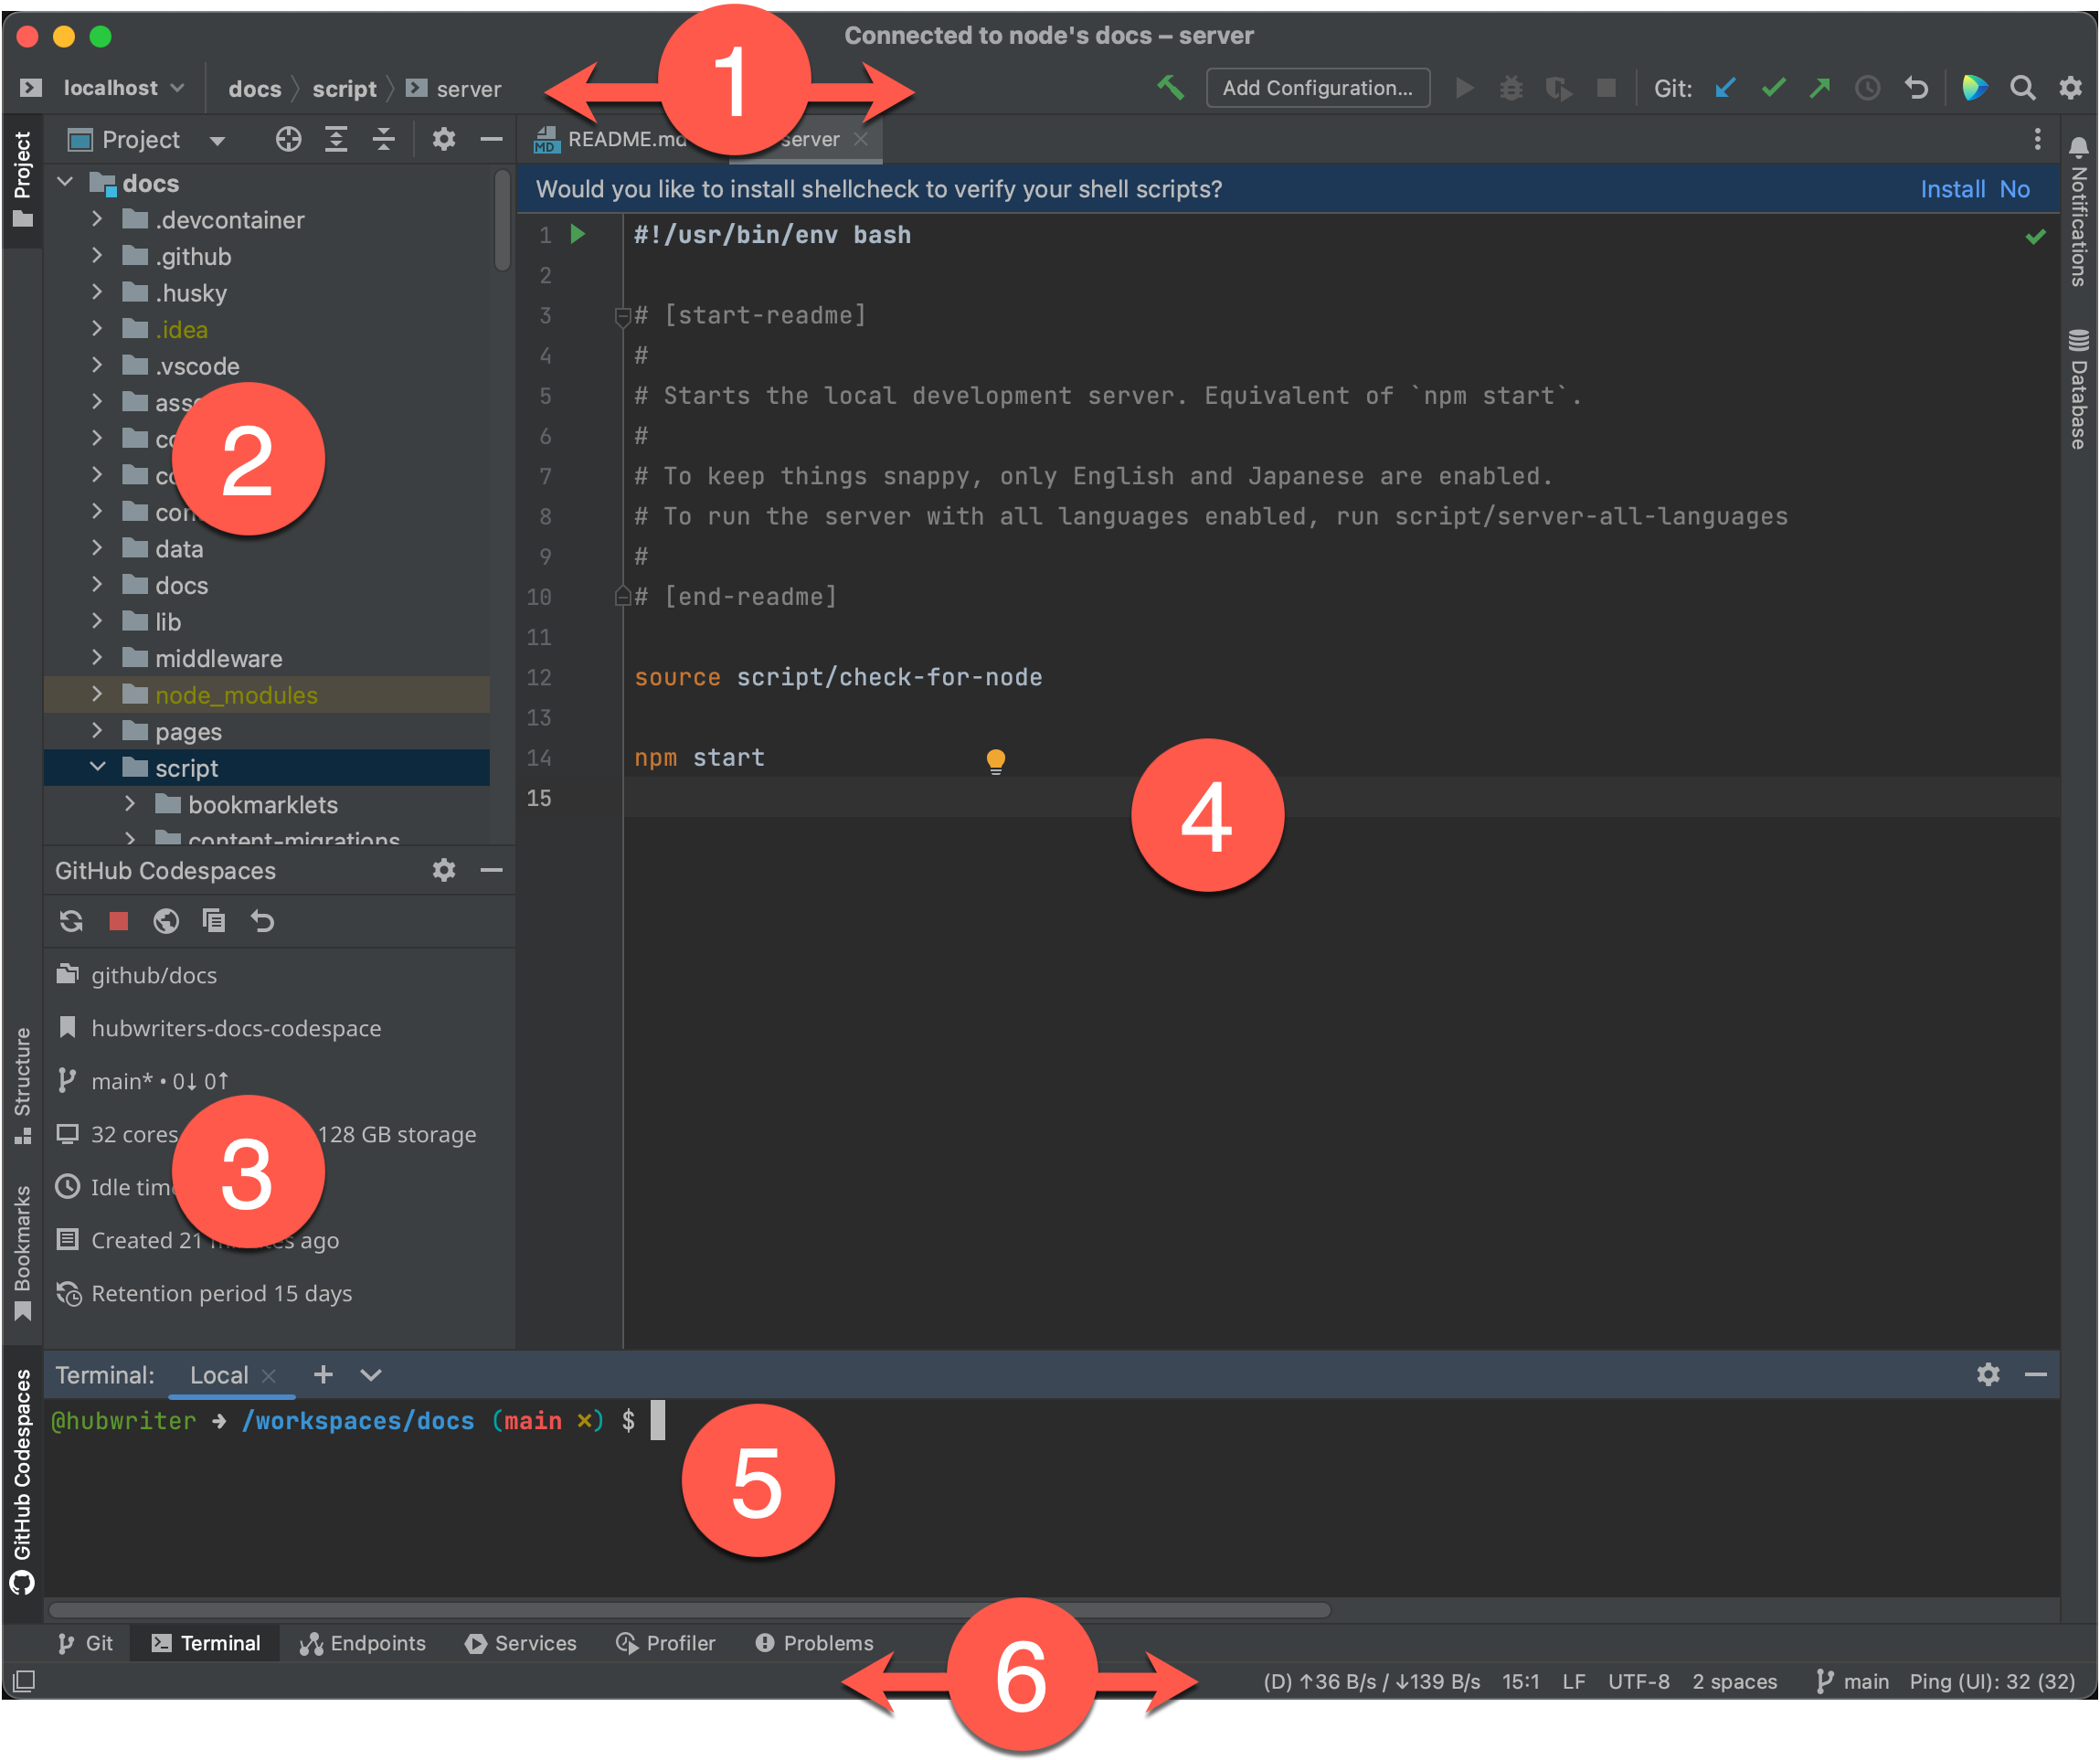Click the Codespaces copy logs icon
The image size is (2100, 1760).
pyautogui.click(x=213, y=920)
